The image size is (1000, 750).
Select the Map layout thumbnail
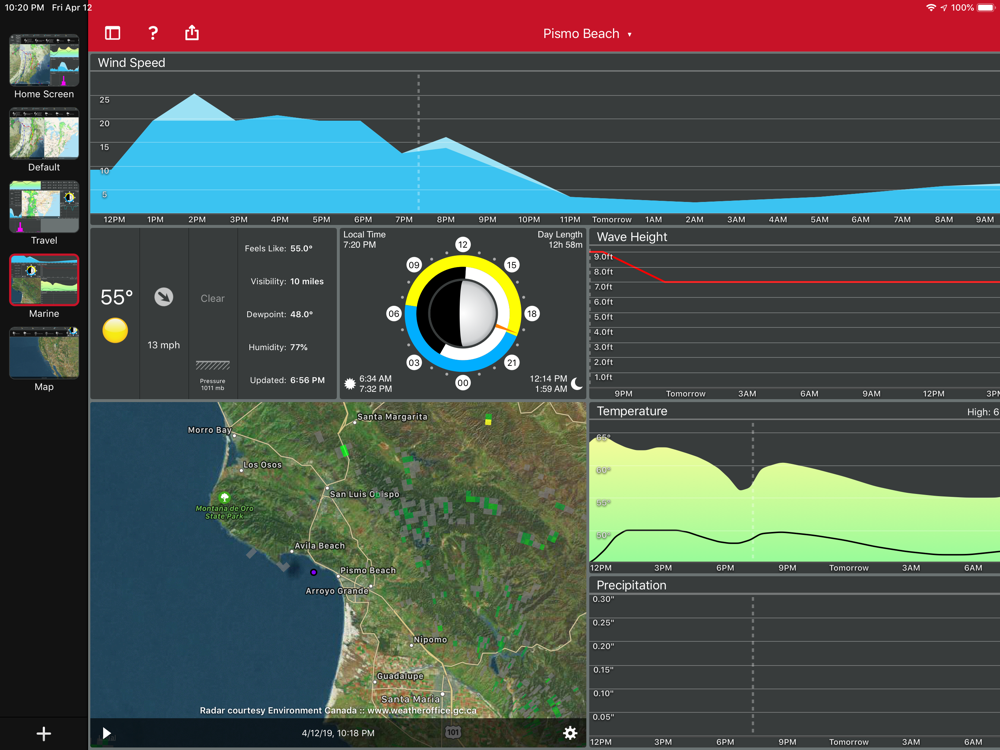pyautogui.click(x=44, y=353)
